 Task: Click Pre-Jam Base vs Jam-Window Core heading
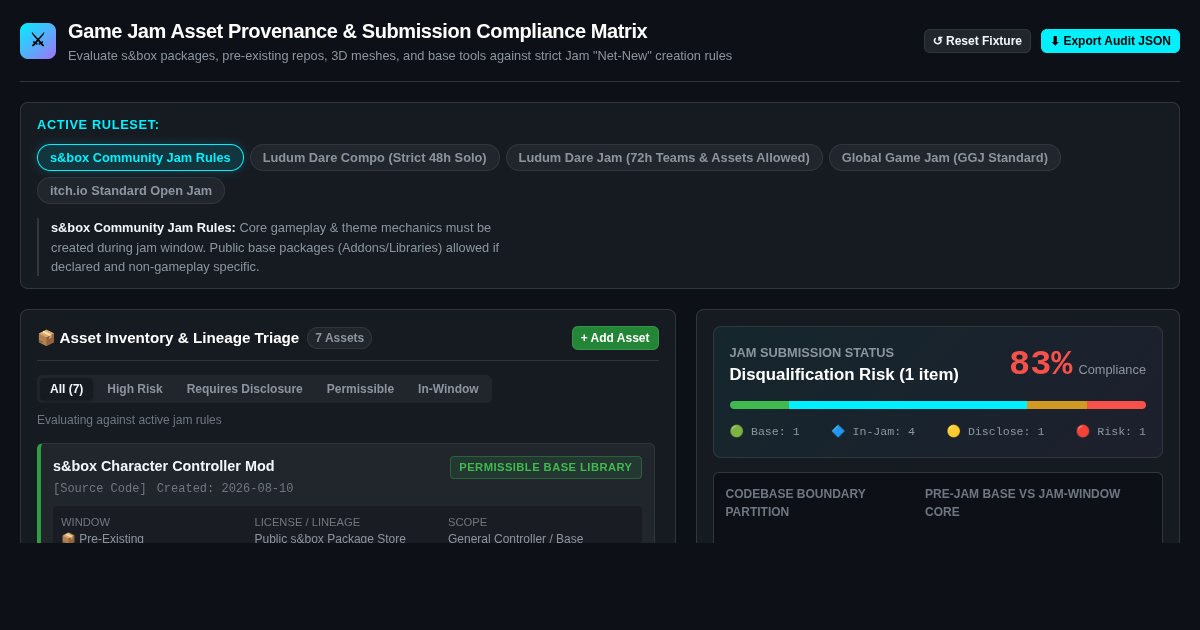click(1022, 503)
